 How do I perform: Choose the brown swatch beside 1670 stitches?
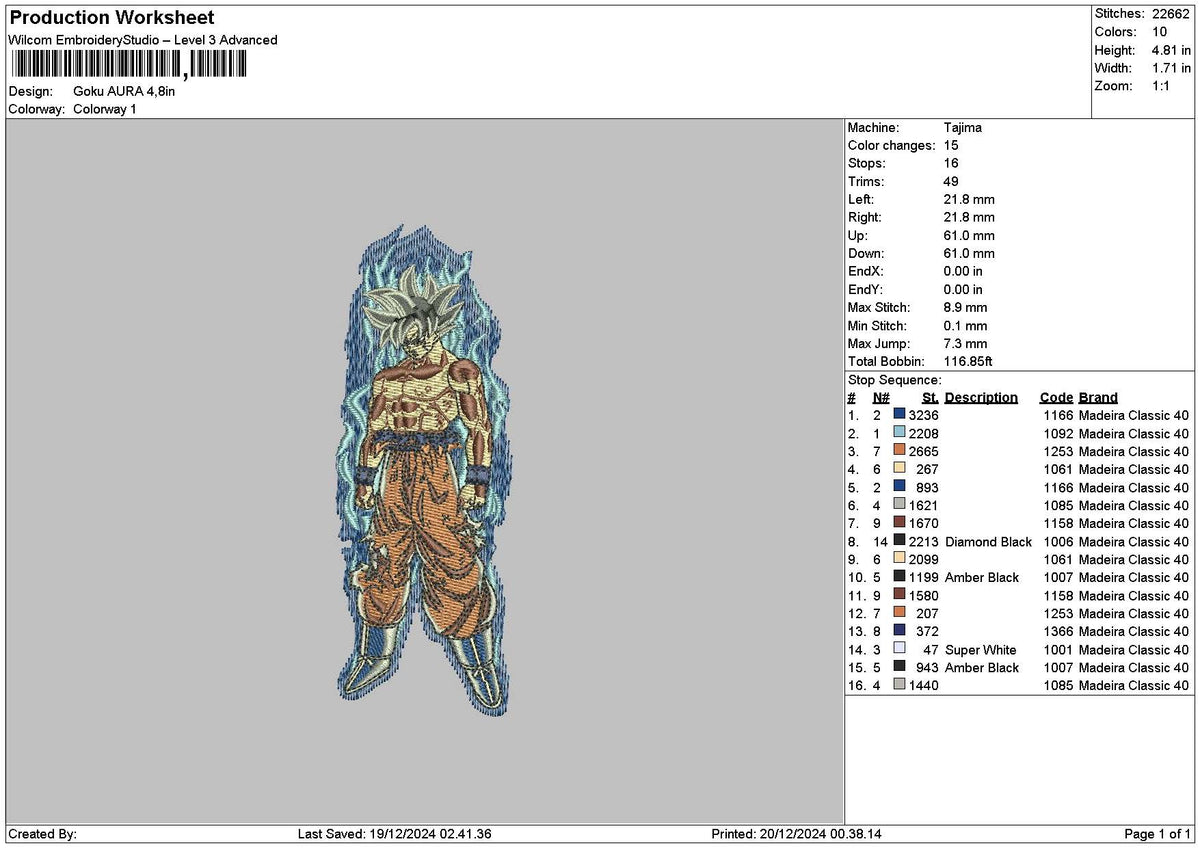point(899,522)
